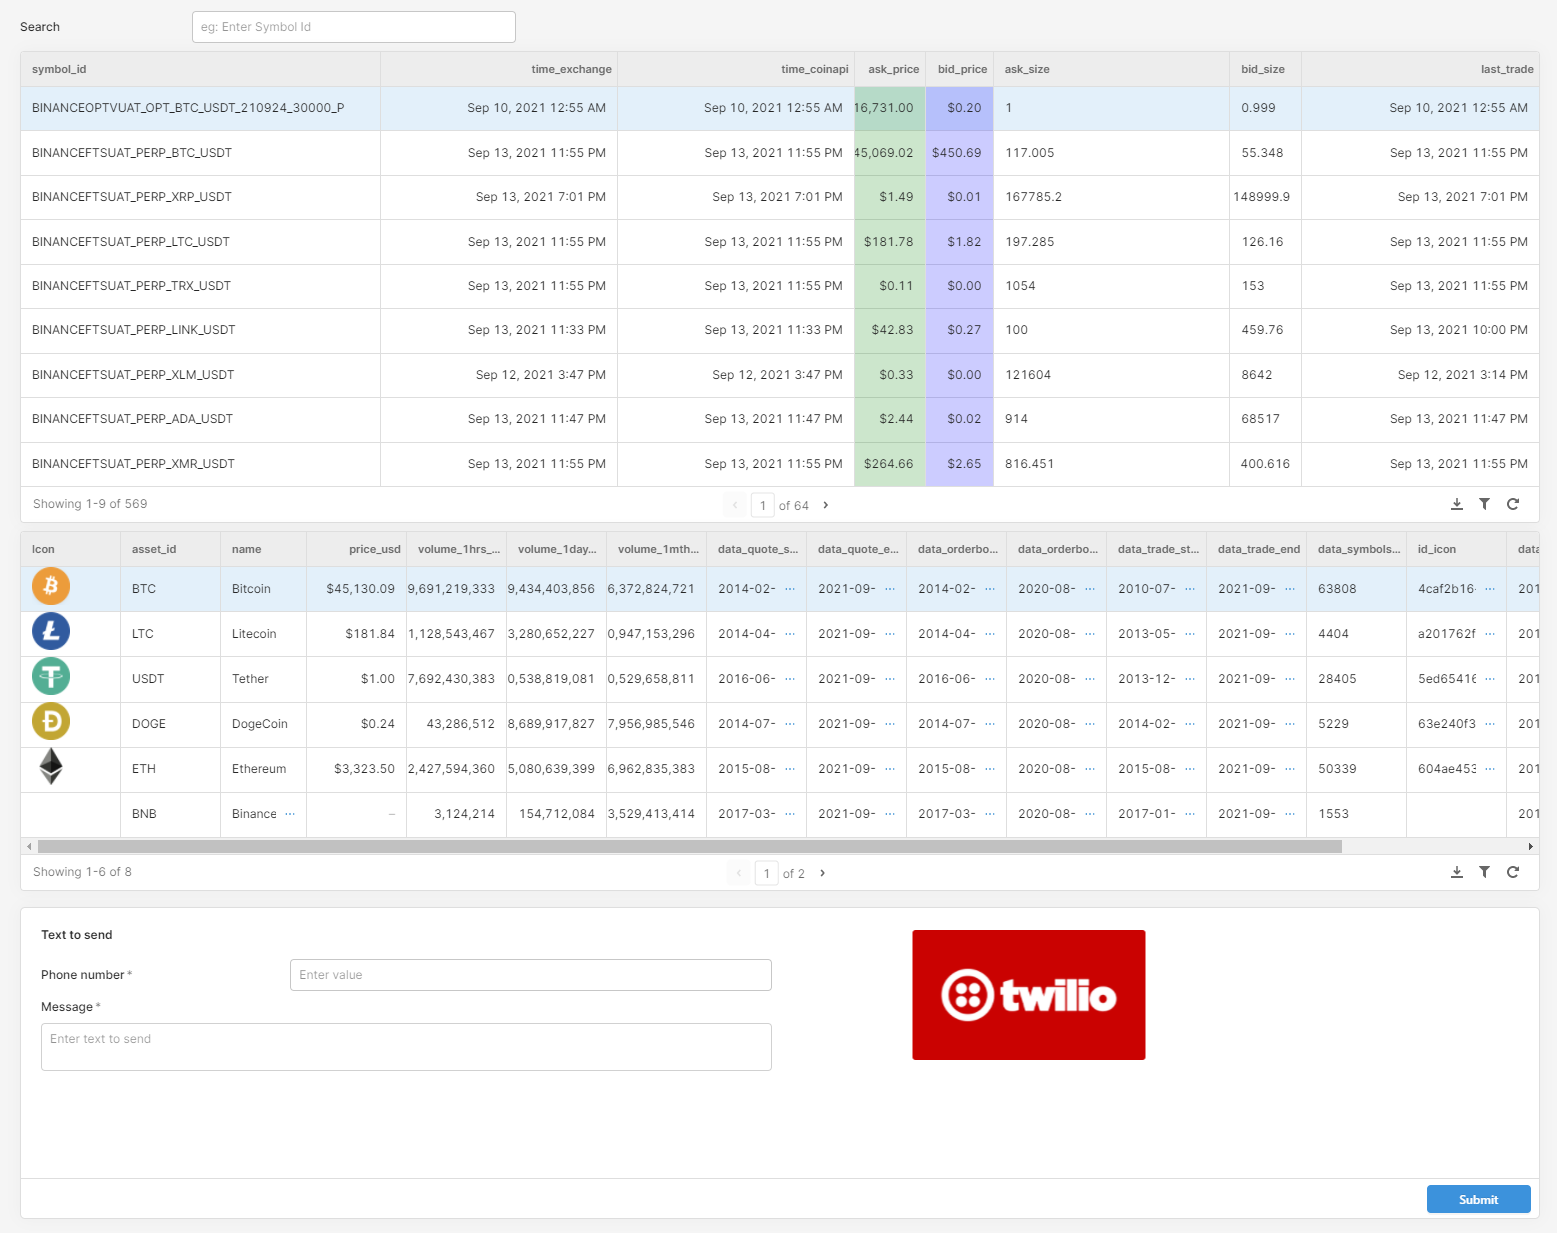
Task: Click the Ethereum diamond icon
Action: [51, 766]
